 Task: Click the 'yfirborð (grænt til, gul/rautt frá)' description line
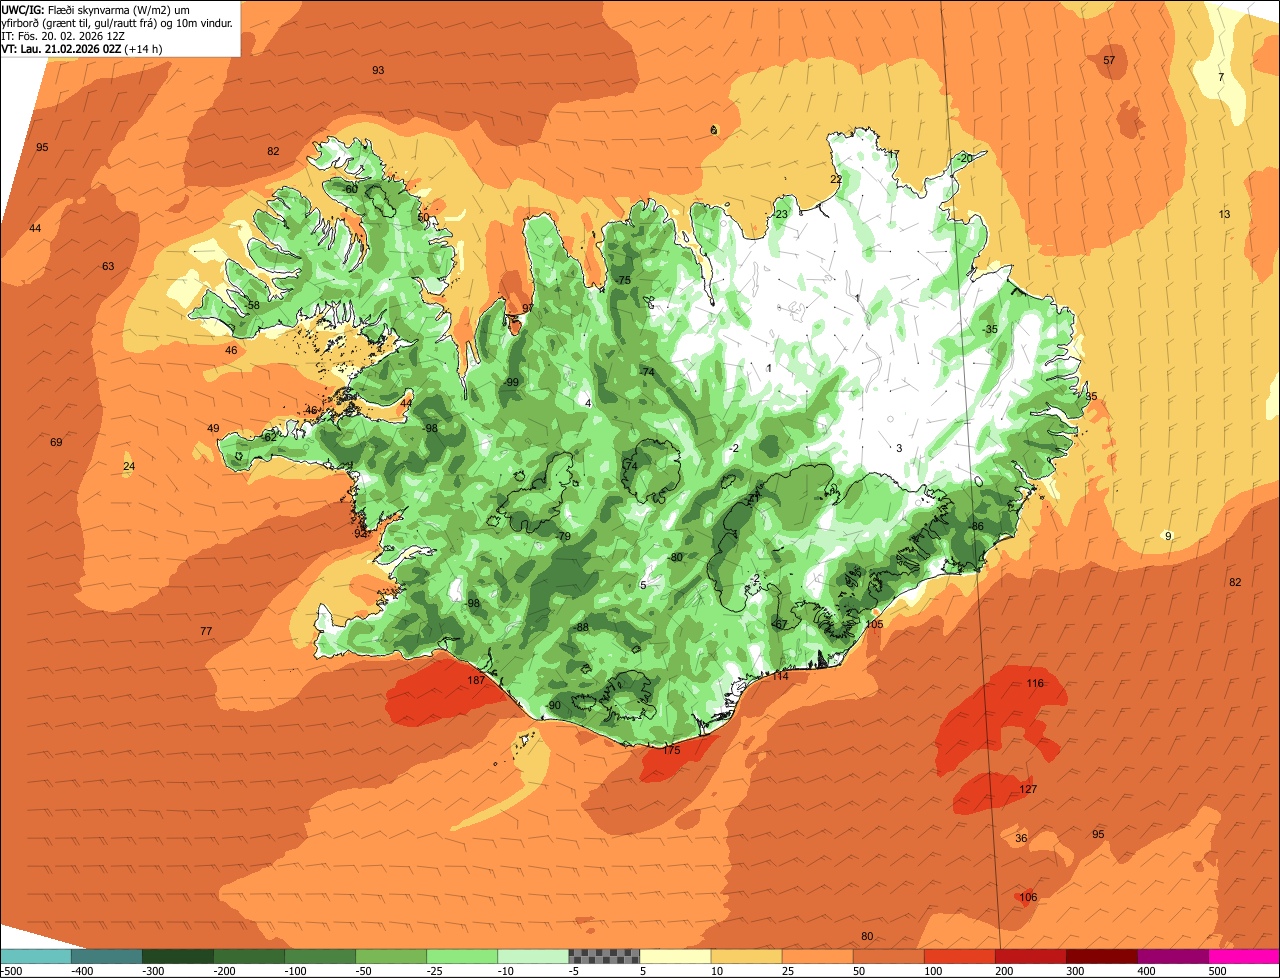118,22
